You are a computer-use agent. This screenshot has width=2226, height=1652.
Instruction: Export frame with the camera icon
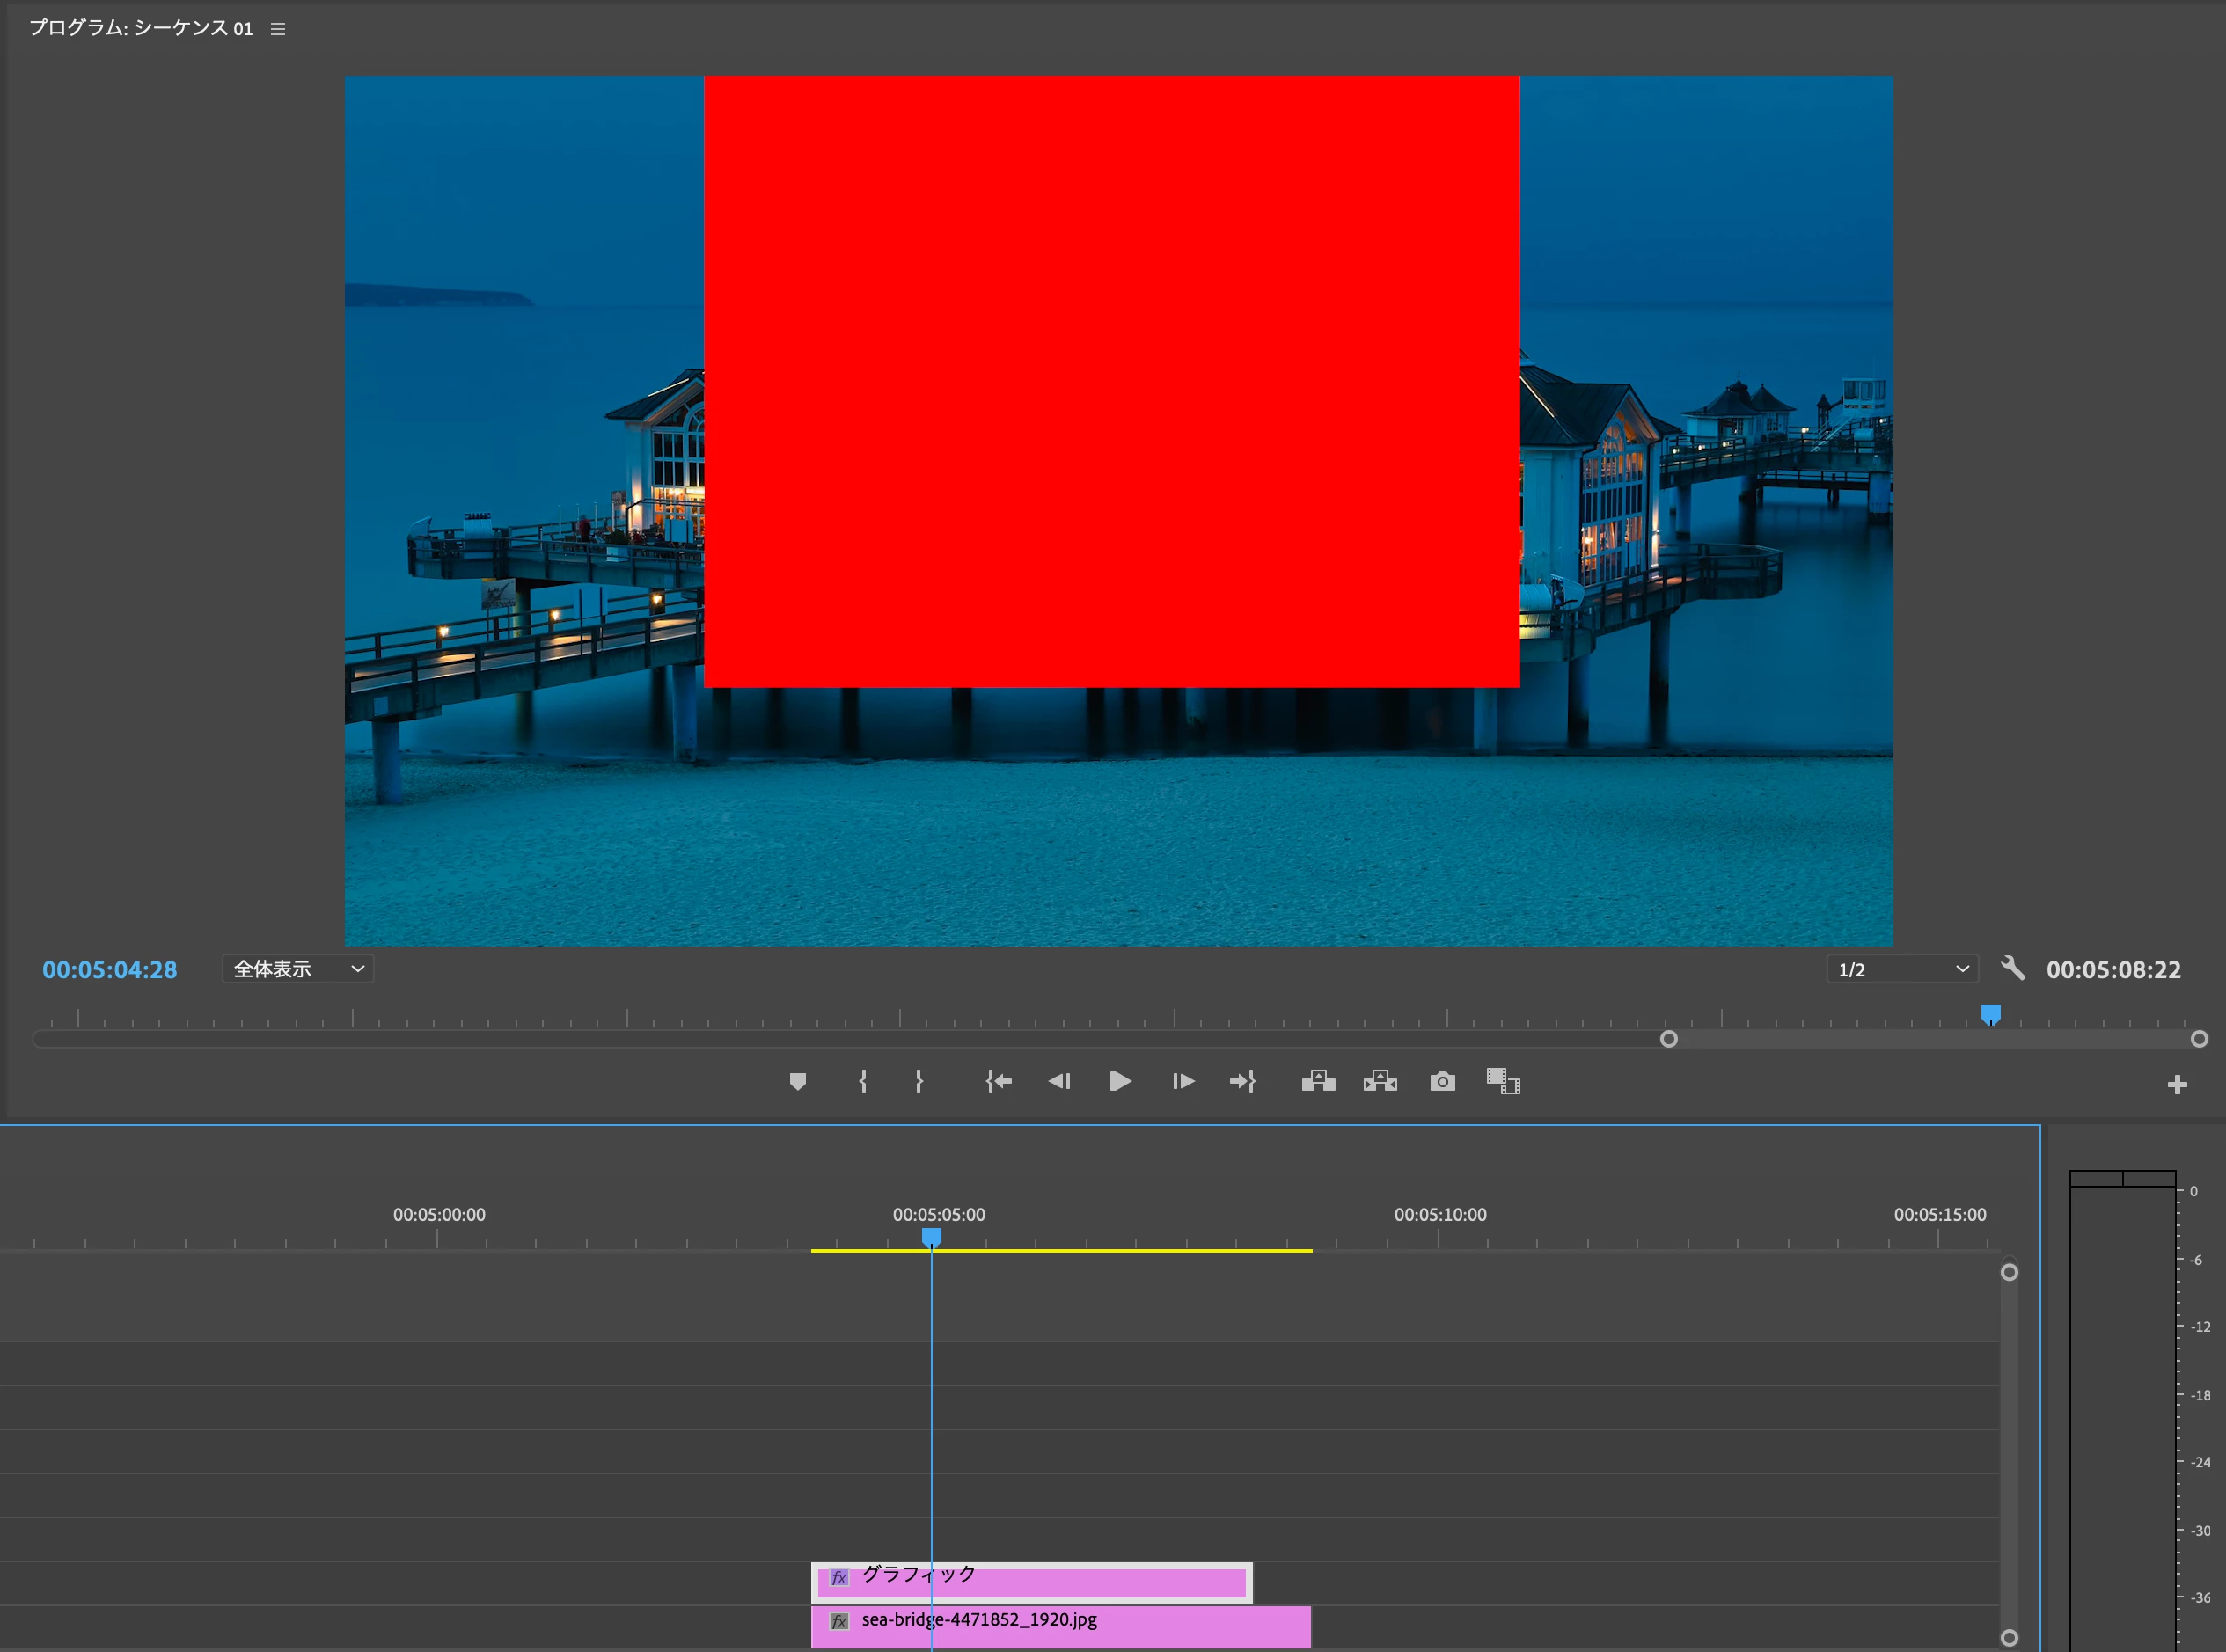(x=1442, y=1081)
